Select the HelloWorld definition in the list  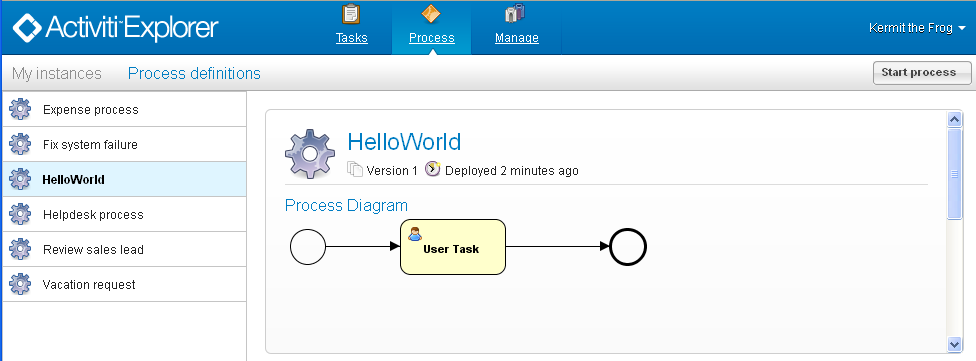(x=124, y=179)
